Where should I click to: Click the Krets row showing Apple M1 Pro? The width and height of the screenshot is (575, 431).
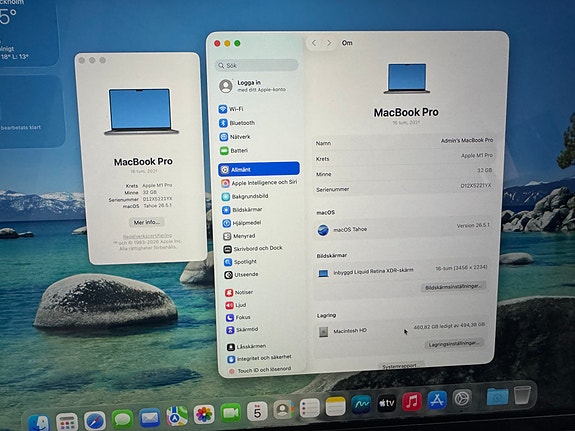pyautogui.click(x=404, y=157)
